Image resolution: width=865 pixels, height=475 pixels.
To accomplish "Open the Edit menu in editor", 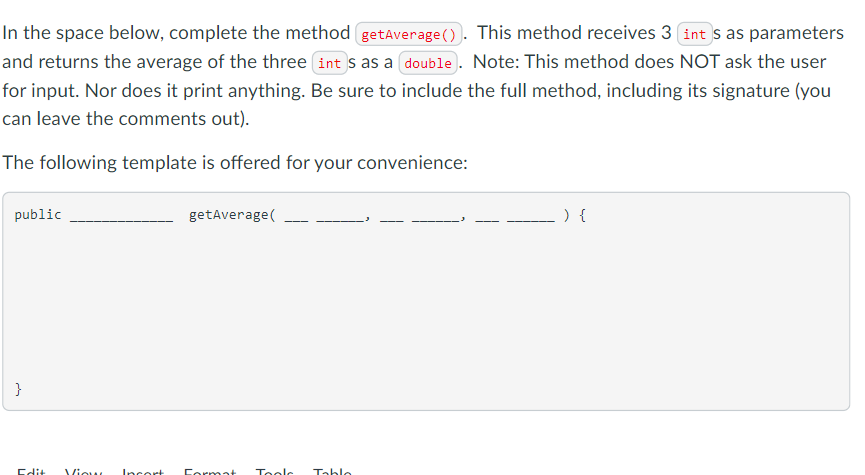I will coord(31,472).
